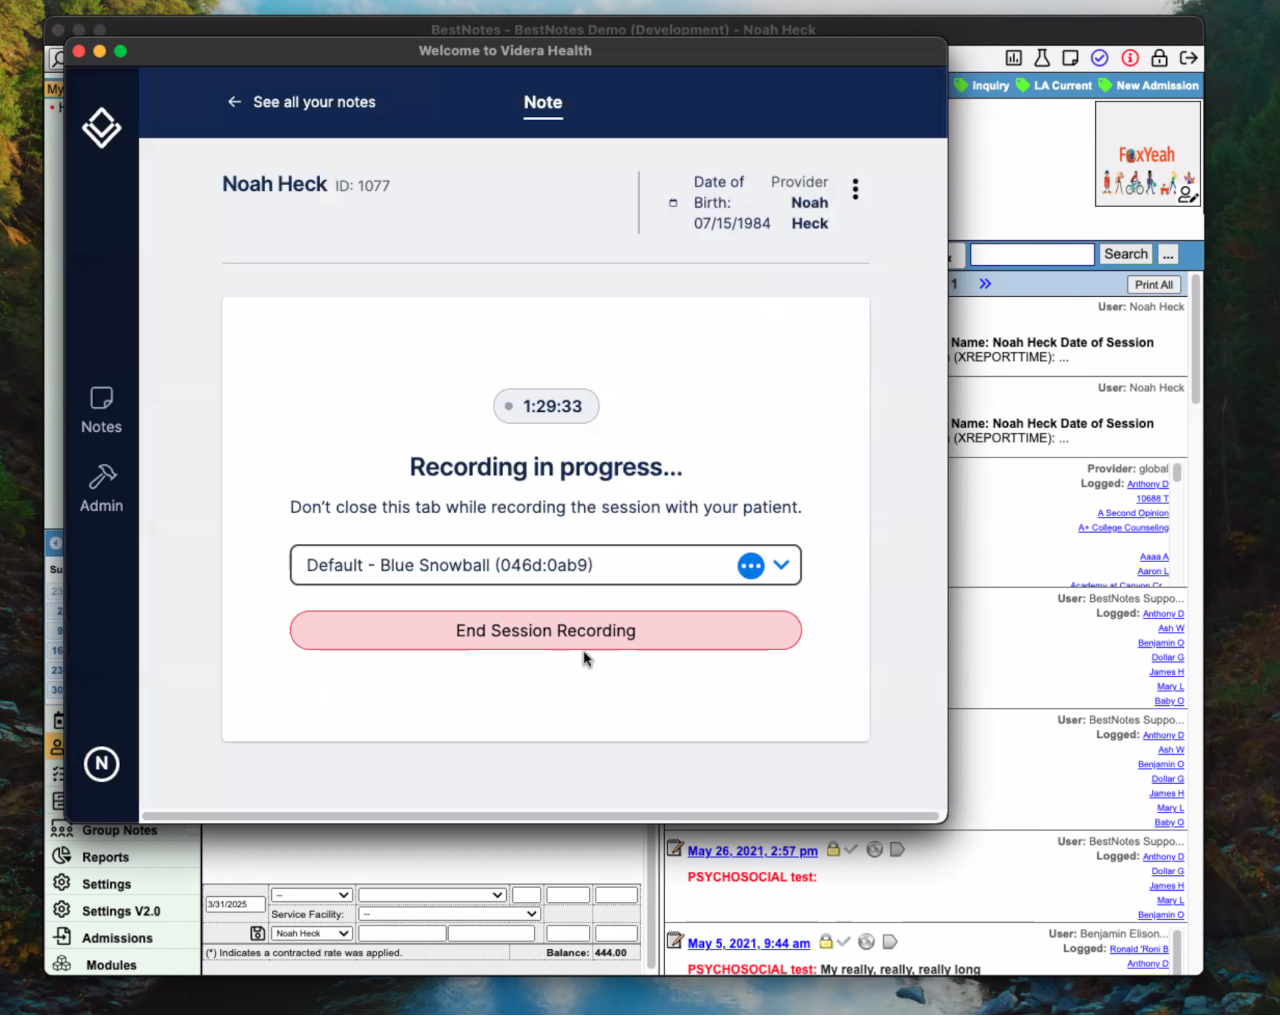Switch to the Note tab
Image resolution: width=1280 pixels, height=1016 pixels.
(543, 102)
